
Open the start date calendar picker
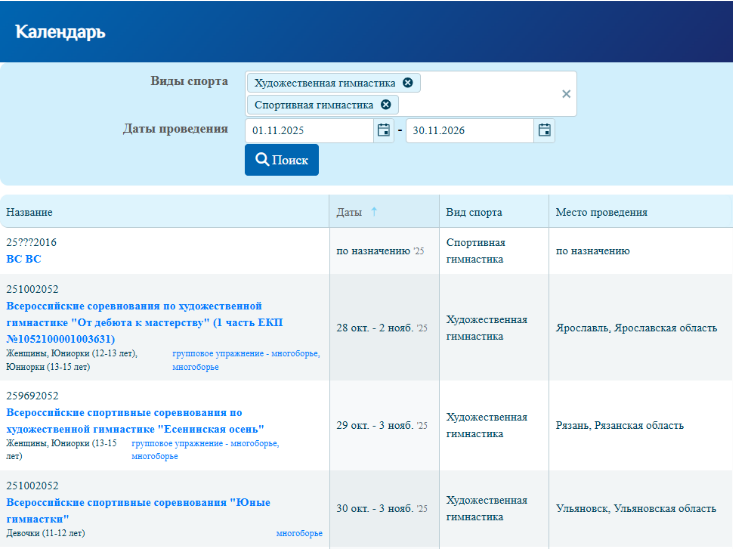click(383, 130)
